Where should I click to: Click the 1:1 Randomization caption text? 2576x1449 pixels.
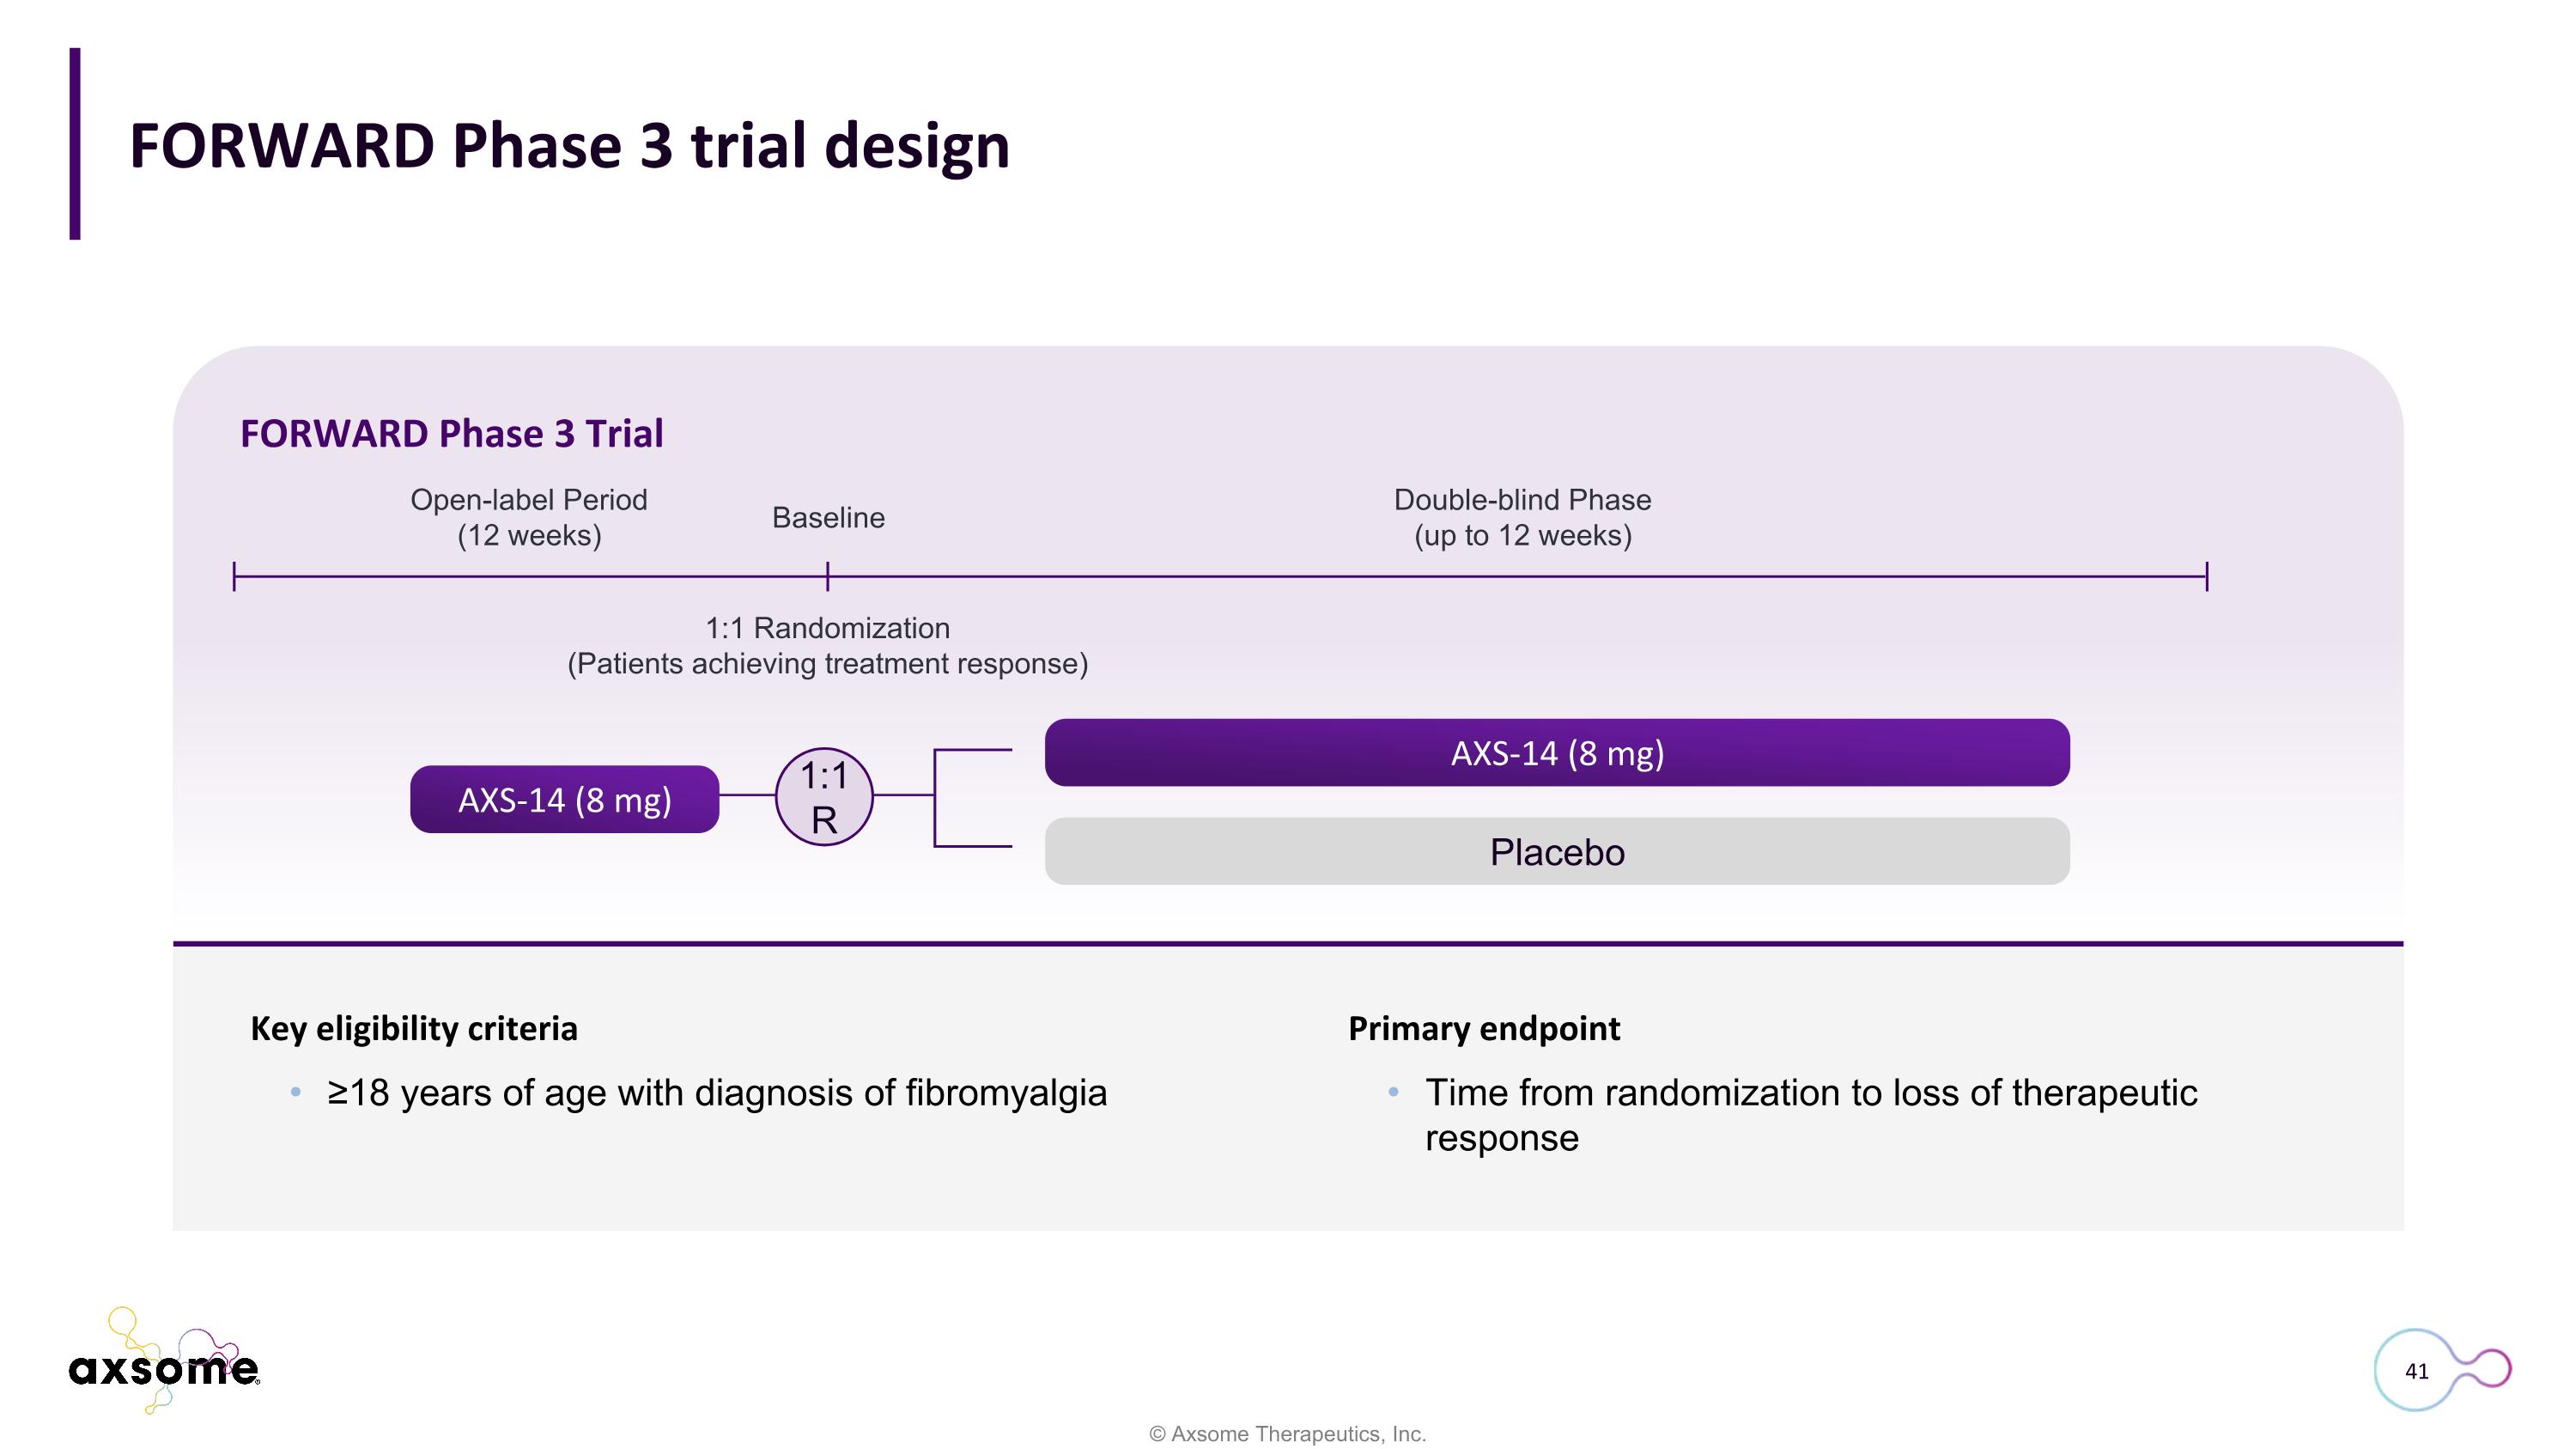coord(827,646)
